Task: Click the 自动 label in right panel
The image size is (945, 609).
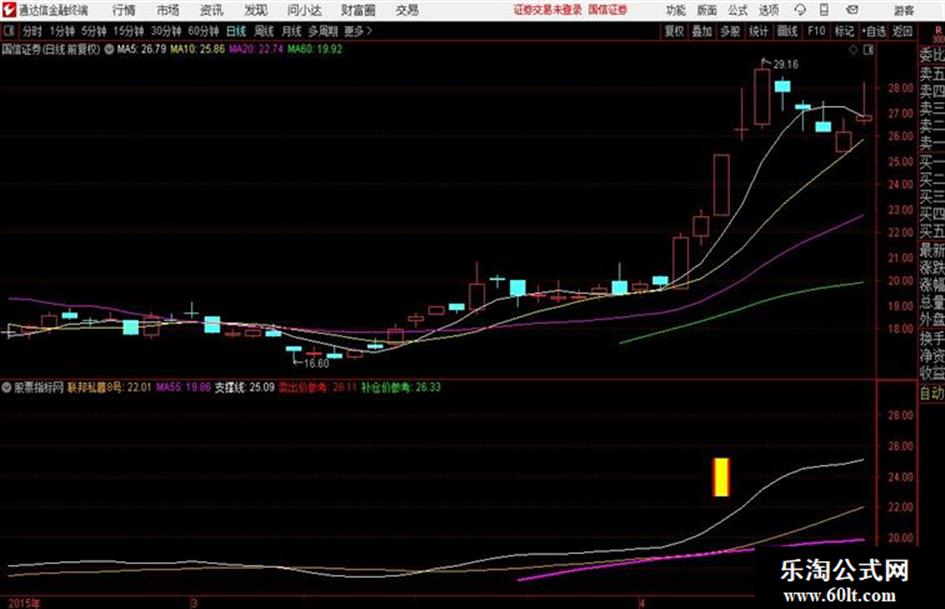Action: tap(932, 393)
